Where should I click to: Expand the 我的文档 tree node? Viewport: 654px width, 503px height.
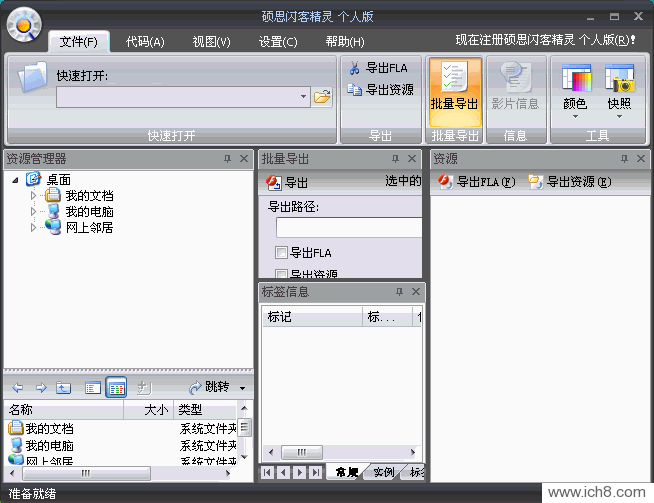[x=33, y=195]
